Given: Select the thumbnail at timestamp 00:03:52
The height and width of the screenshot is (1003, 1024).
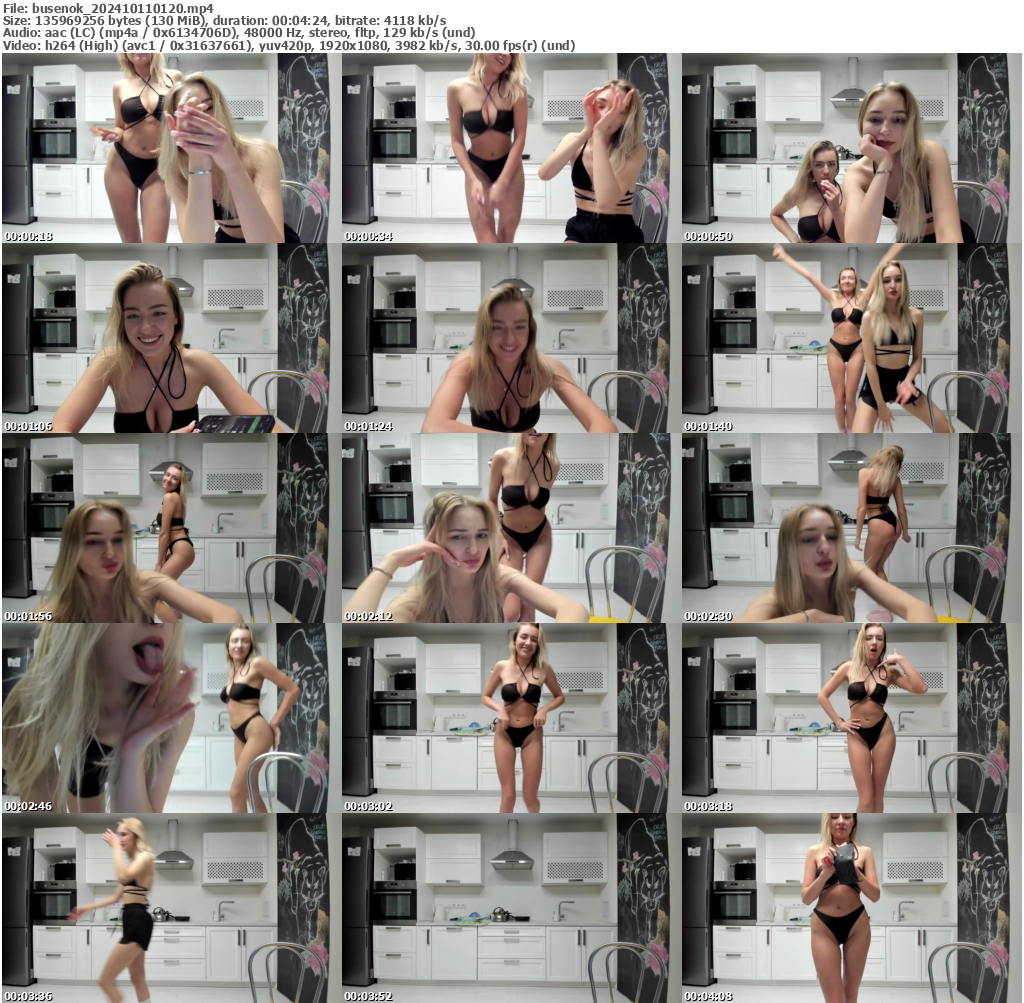Looking at the screenshot, I should [x=511, y=908].
